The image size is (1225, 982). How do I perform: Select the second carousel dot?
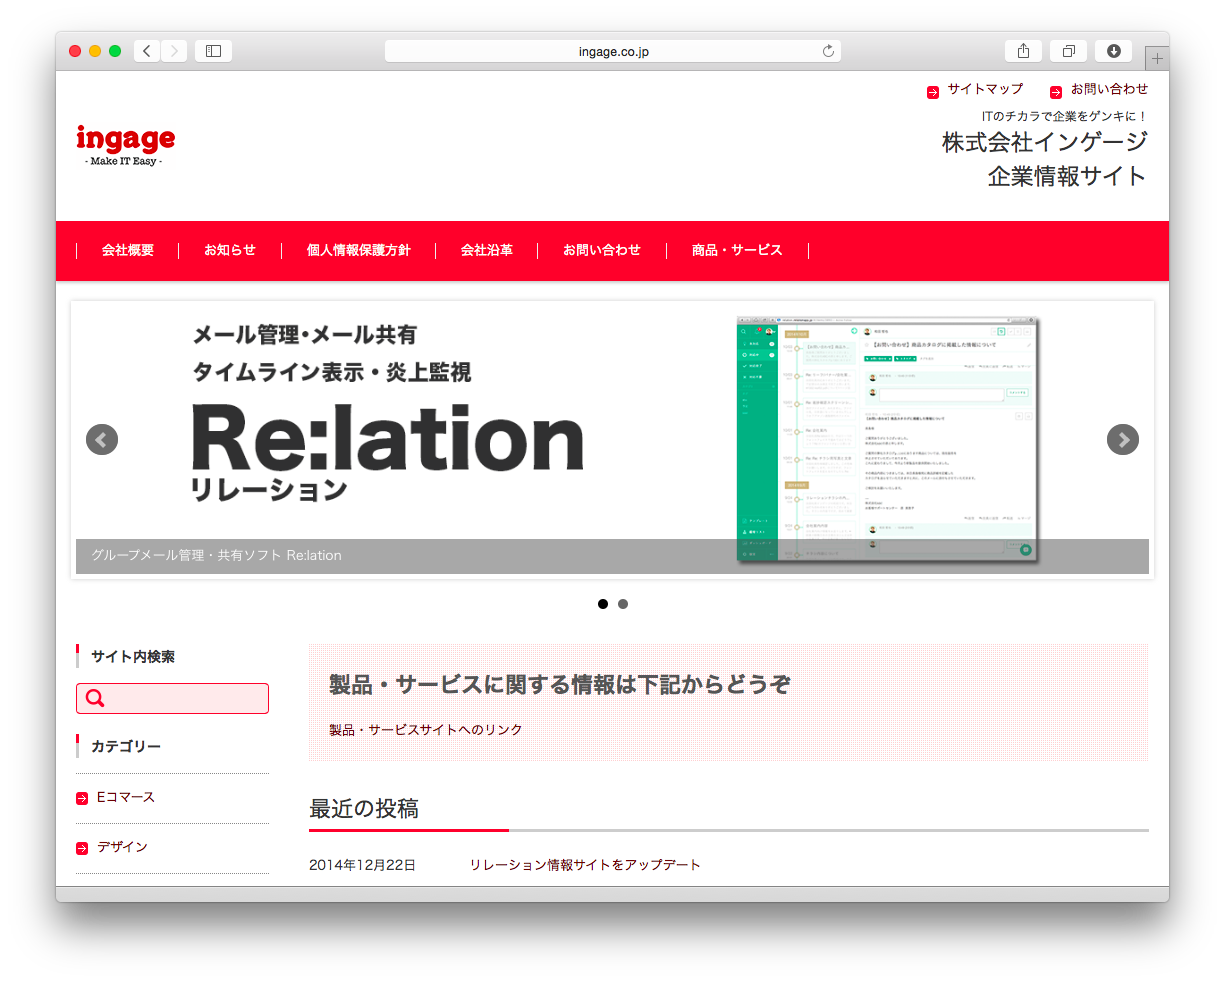(x=623, y=604)
